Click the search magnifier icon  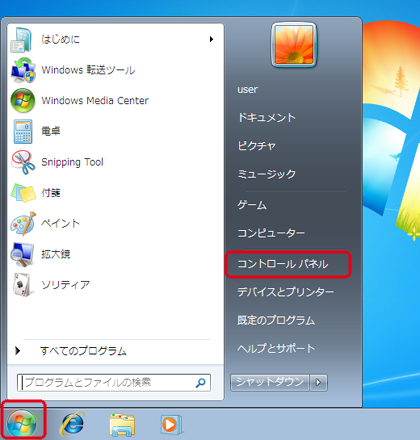tap(201, 383)
